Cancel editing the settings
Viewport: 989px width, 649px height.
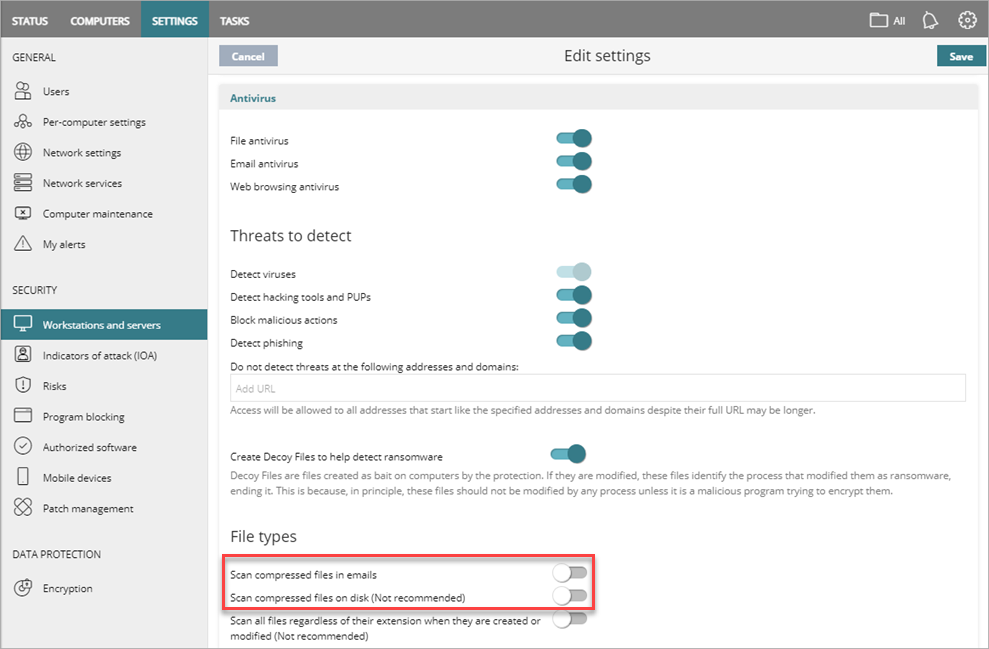tap(247, 56)
